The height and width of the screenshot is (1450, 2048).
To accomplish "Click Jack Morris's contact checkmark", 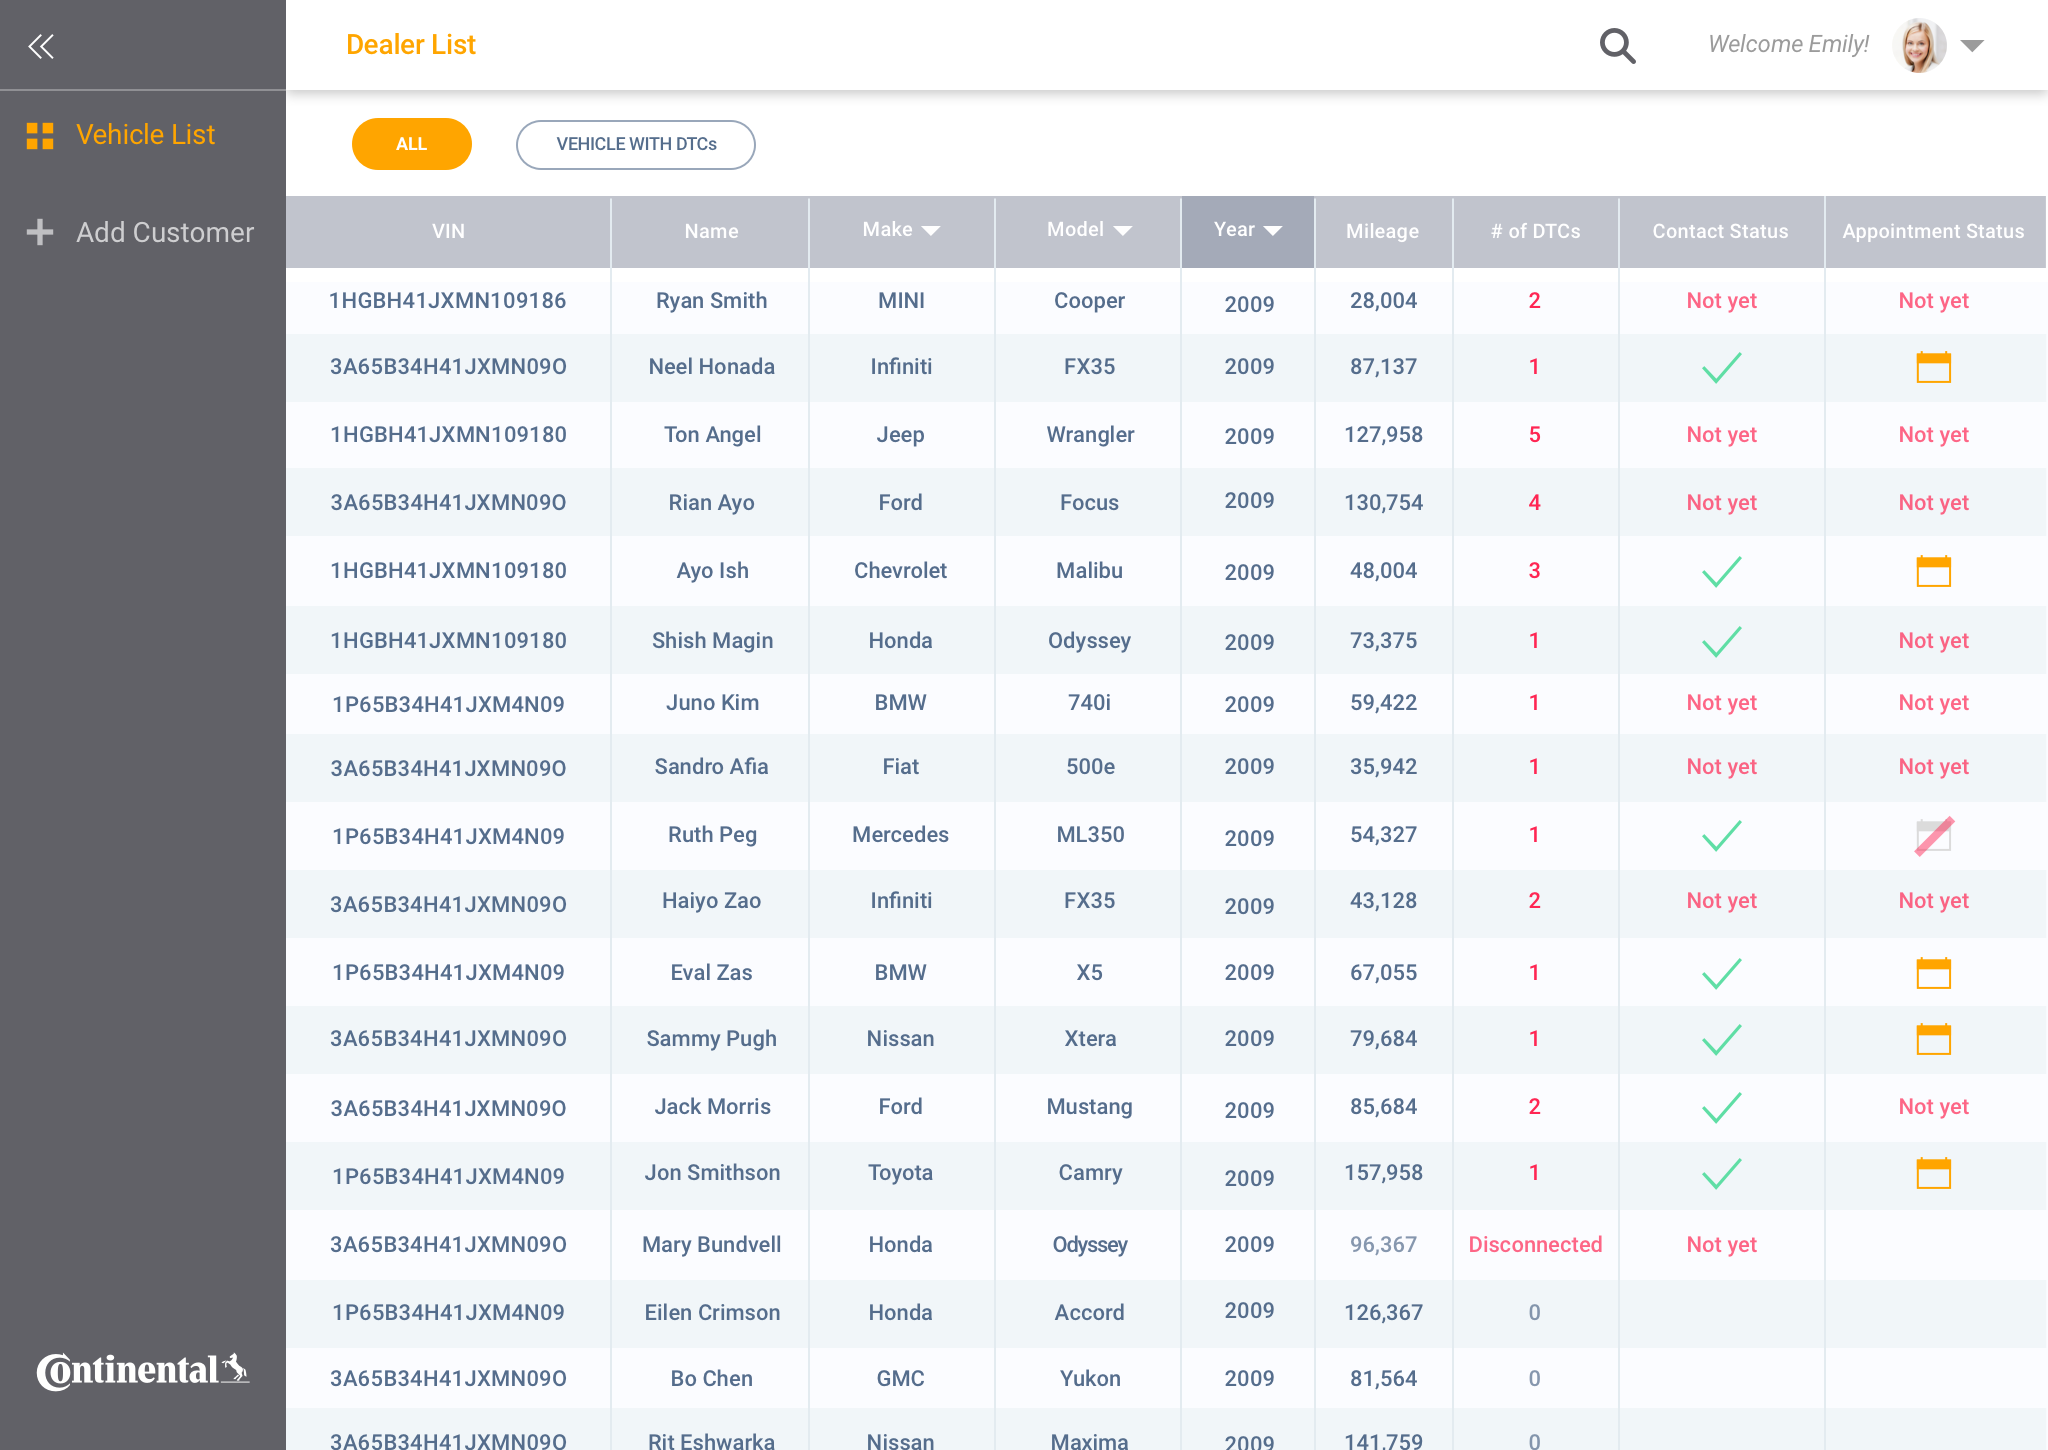I will 1721,1107.
